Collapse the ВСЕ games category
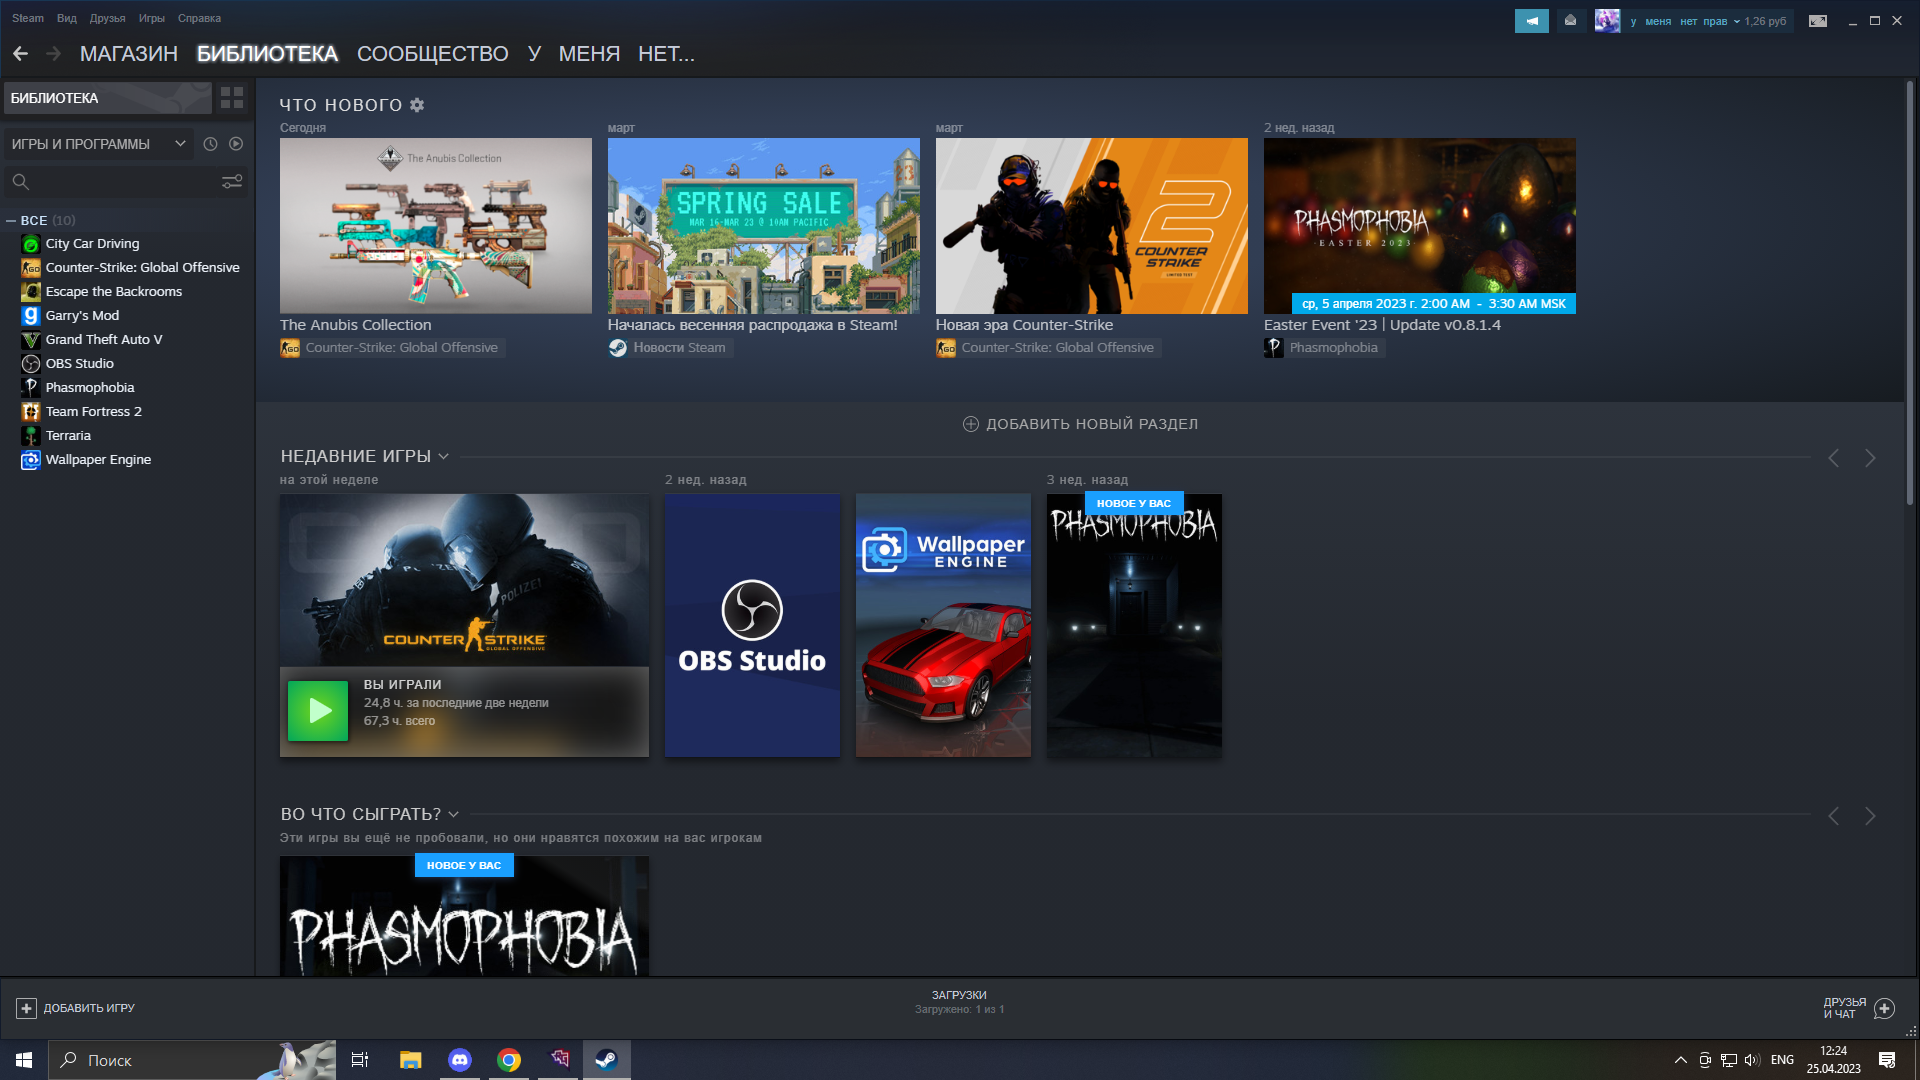 point(11,221)
